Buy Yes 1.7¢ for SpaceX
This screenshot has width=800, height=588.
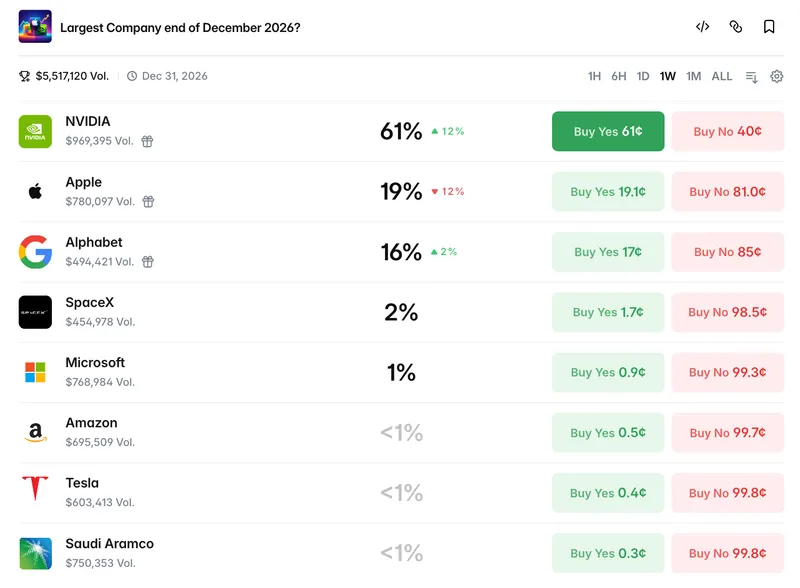coord(608,312)
